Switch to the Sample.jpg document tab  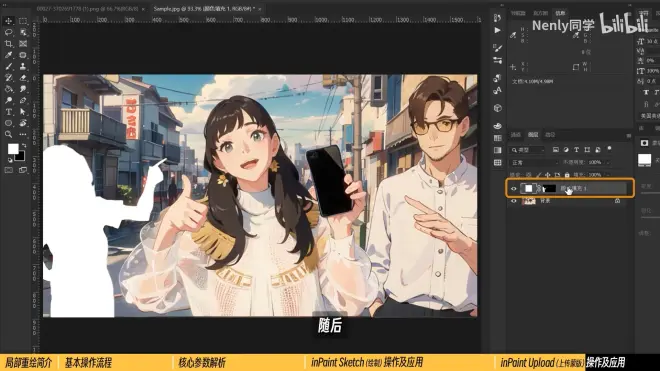[x=204, y=8]
